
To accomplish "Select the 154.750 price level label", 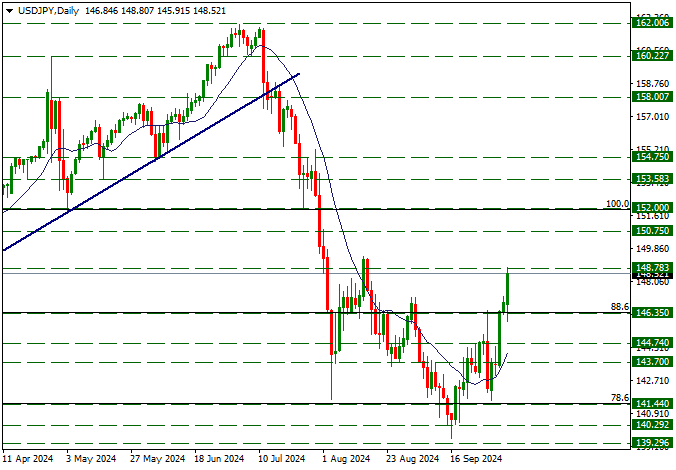I will (652, 157).
